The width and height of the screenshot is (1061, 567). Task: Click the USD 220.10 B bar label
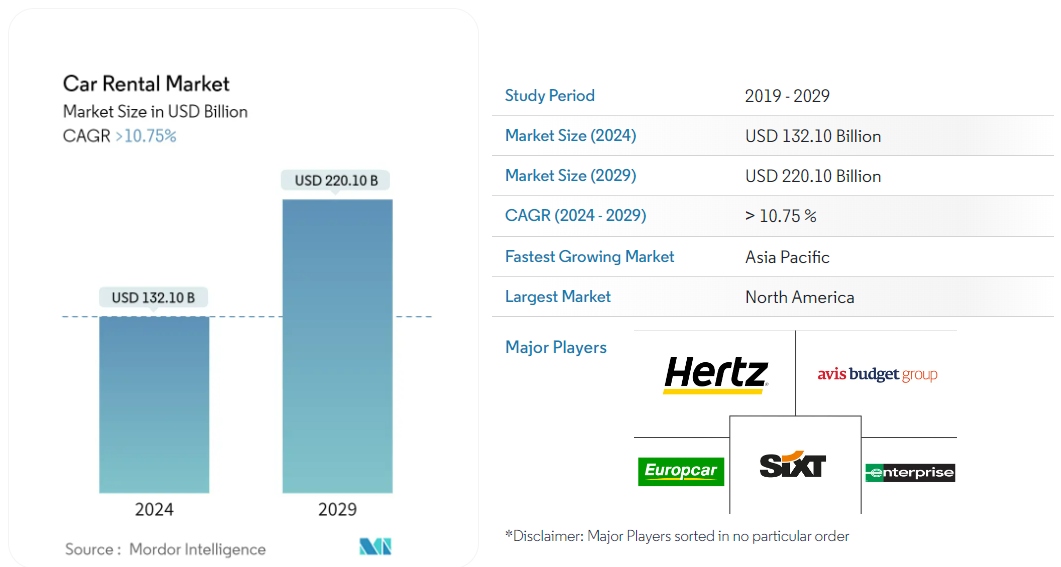(x=337, y=181)
